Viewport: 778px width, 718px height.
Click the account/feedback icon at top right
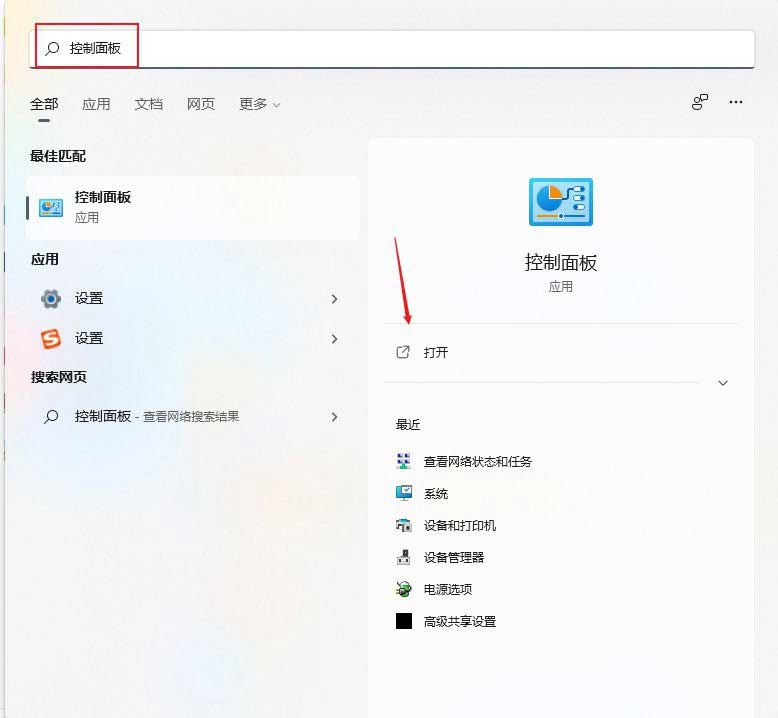point(700,102)
